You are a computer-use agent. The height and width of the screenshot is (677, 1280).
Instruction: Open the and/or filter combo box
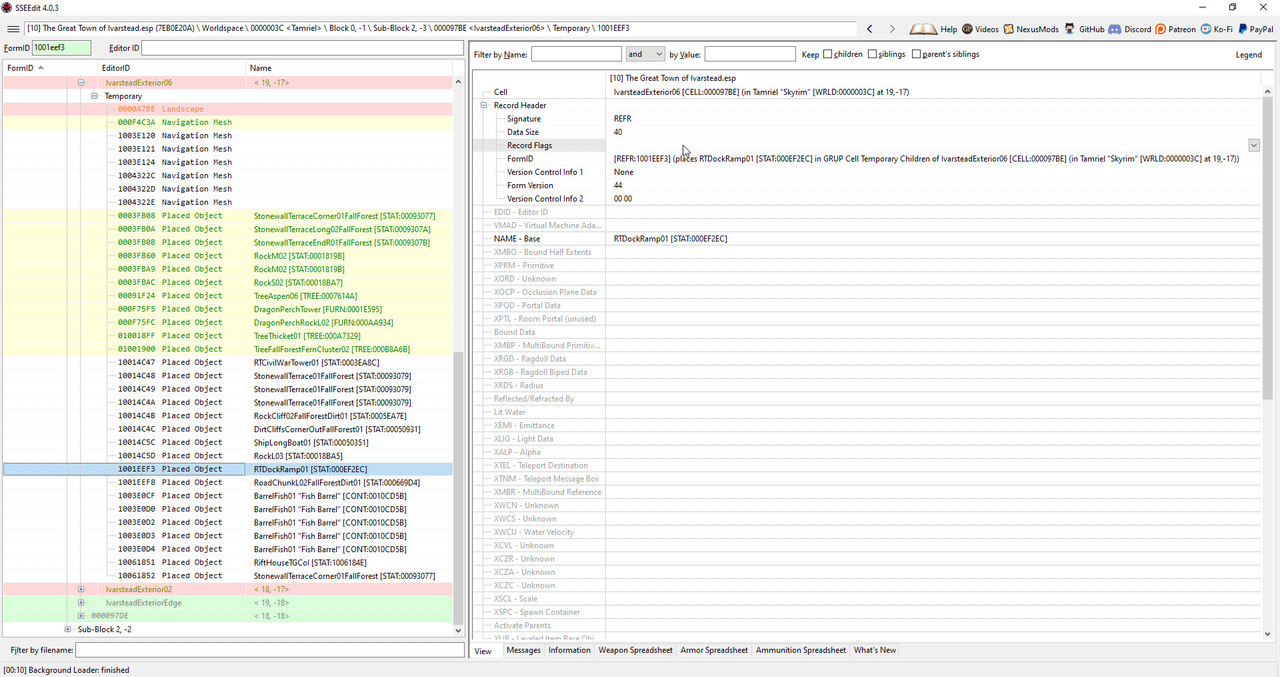tap(645, 54)
